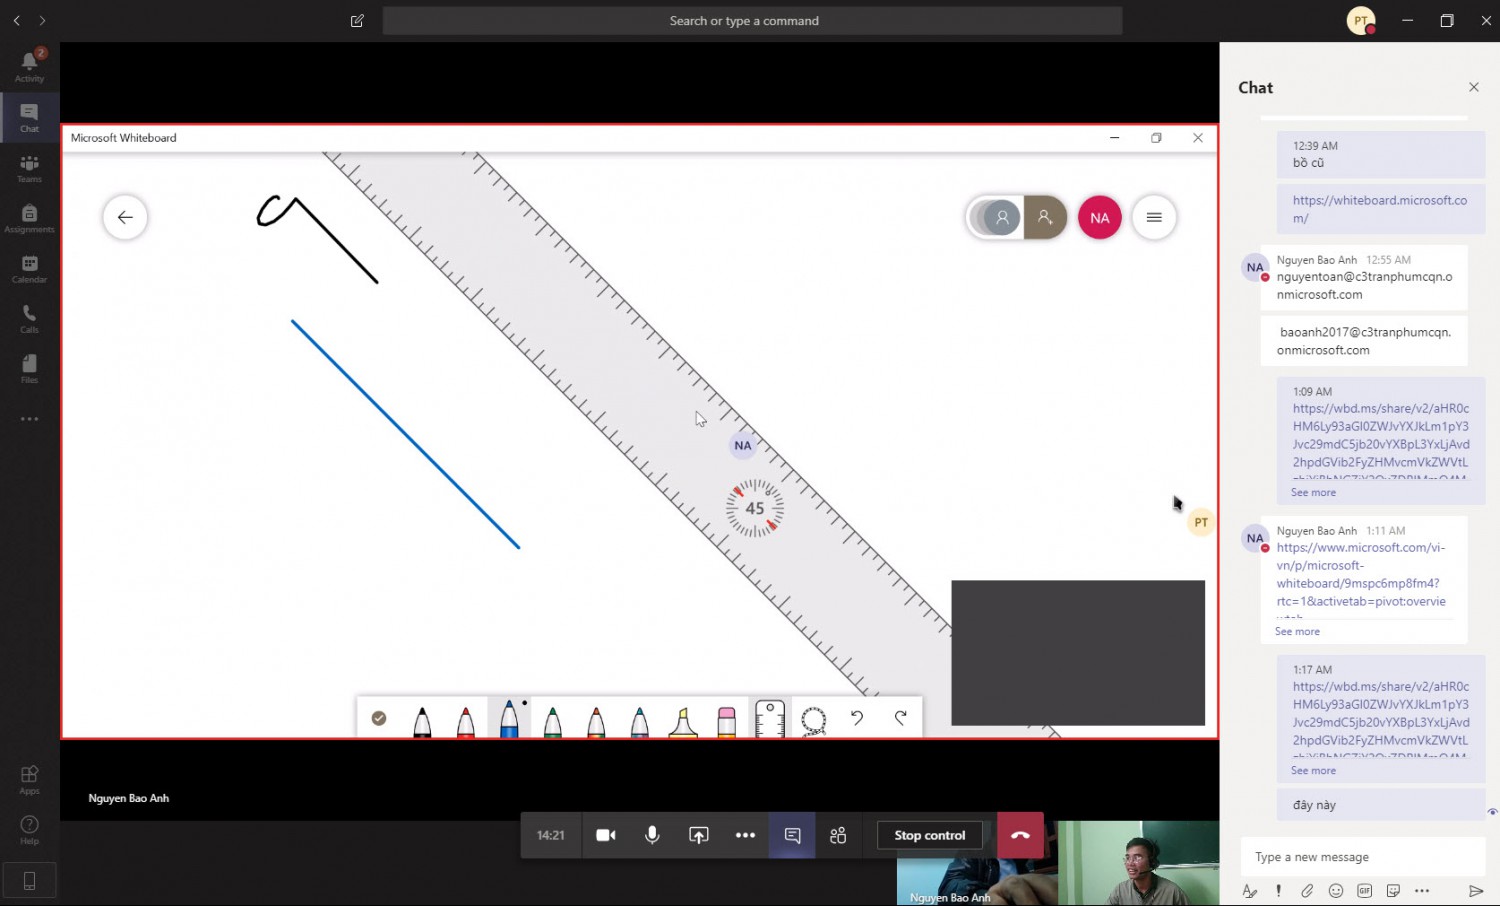Open Files in sidebar
This screenshot has height=906, width=1500.
(30, 369)
